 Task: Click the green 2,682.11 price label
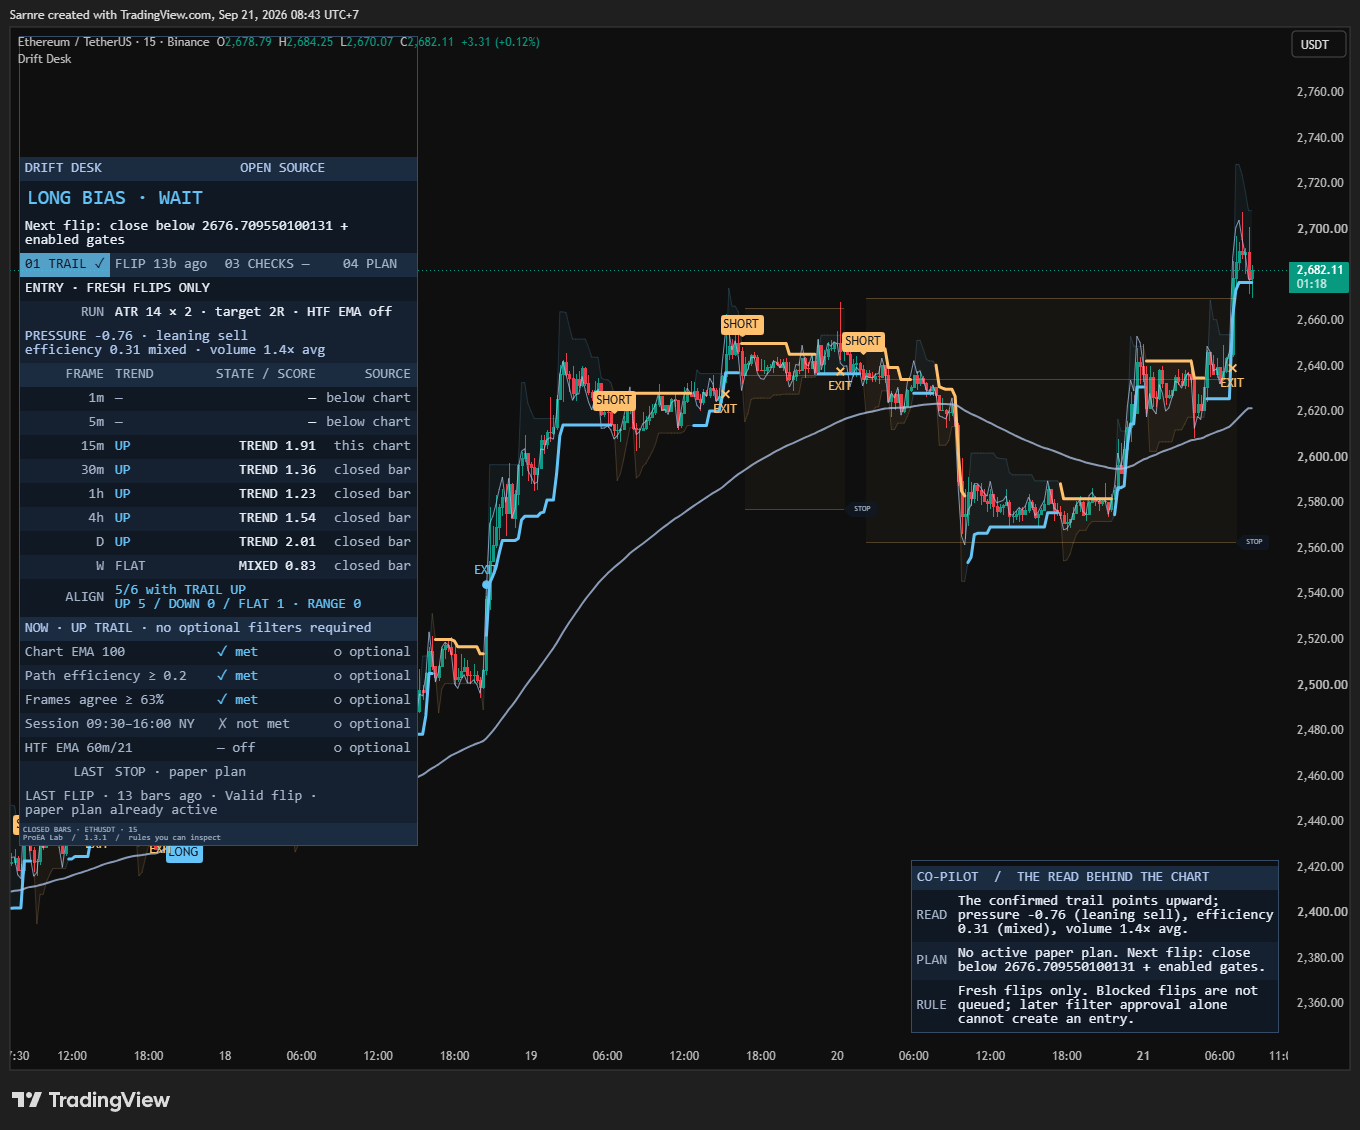click(1320, 270)
